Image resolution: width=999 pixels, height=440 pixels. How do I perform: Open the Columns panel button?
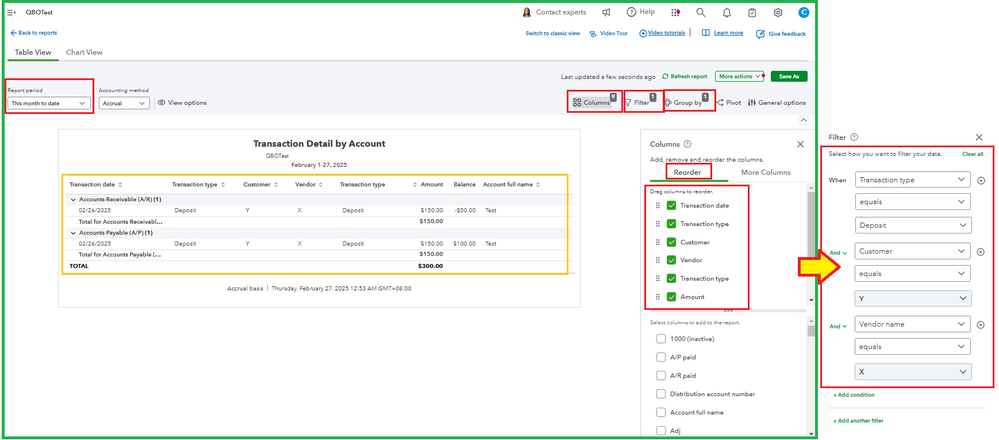click(592, 102)
